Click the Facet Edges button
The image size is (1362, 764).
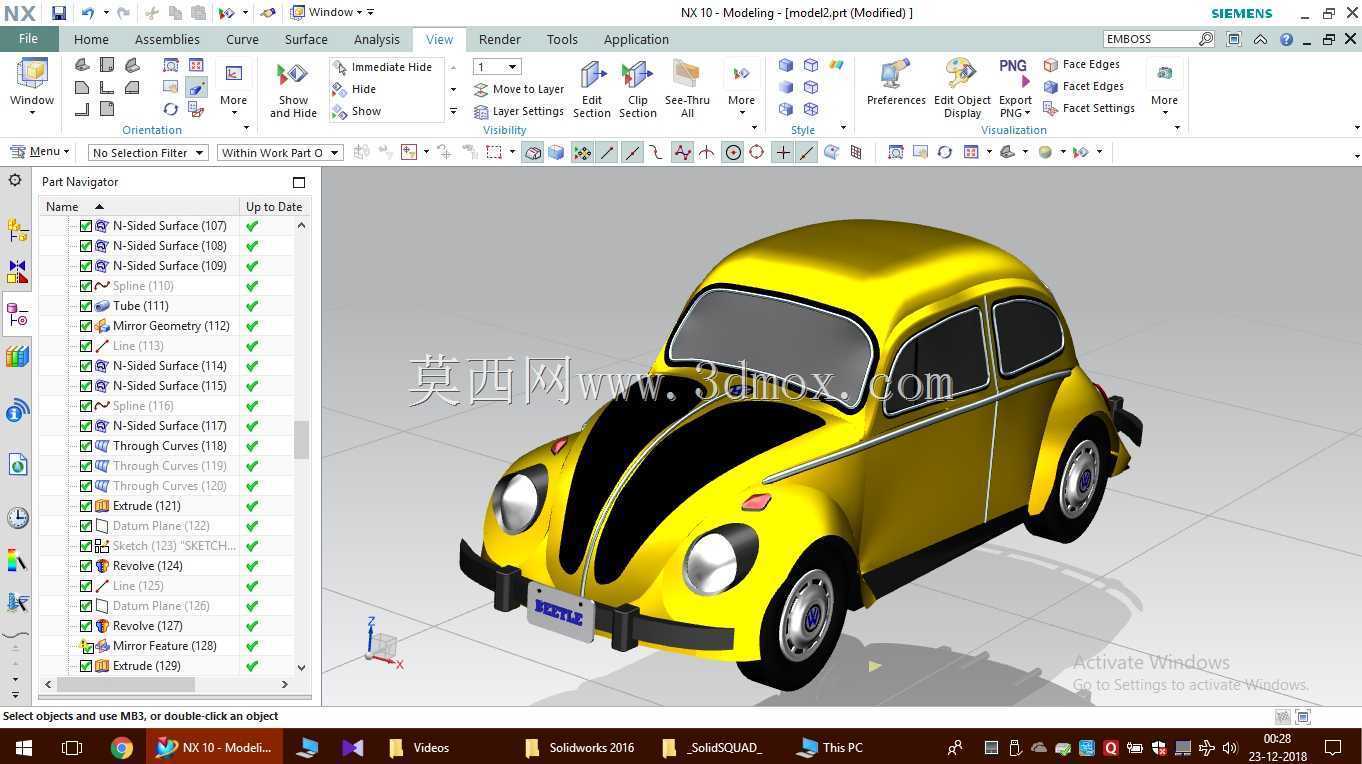pyautogui.click(x=1083, y=86)
